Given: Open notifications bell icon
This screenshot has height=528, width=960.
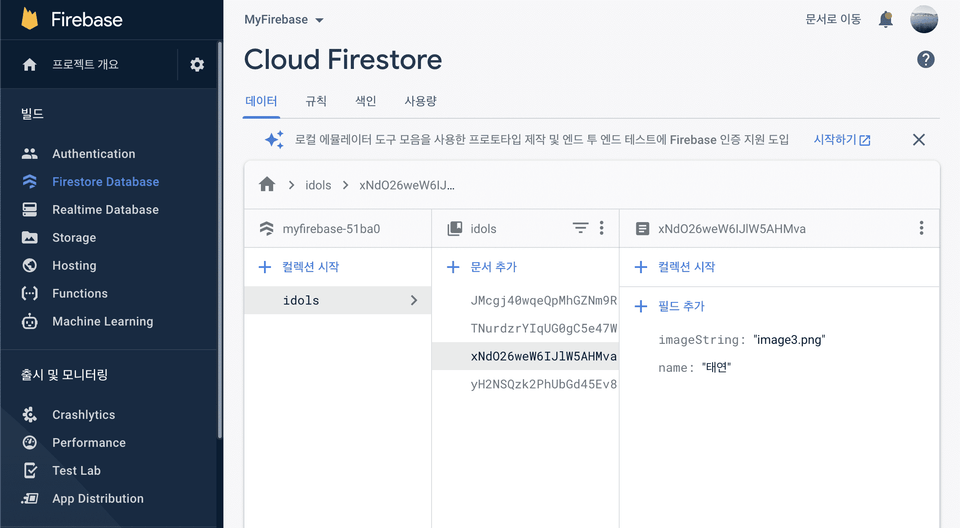Looking at the screenshot, I should coord(885,20).
